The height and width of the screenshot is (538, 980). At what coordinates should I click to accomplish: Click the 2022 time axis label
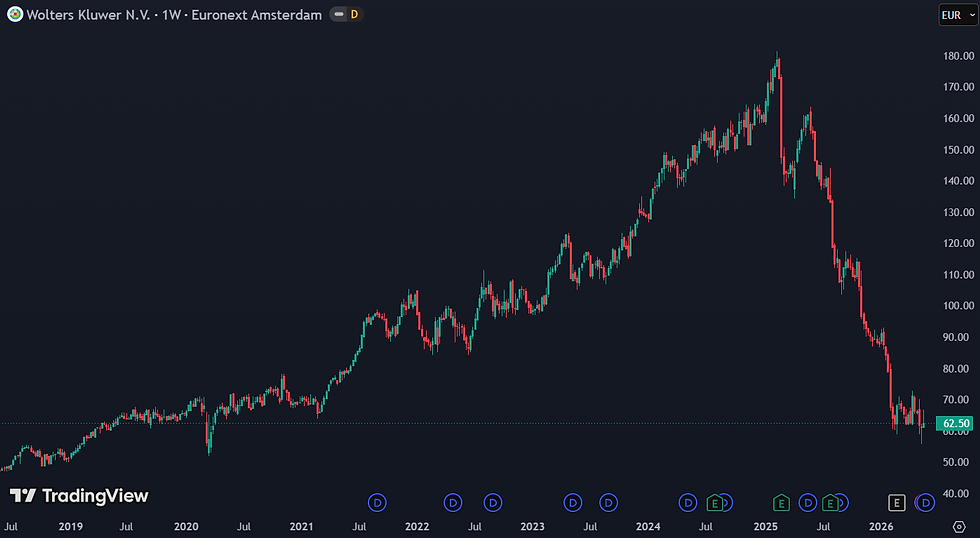coord(417,527)
